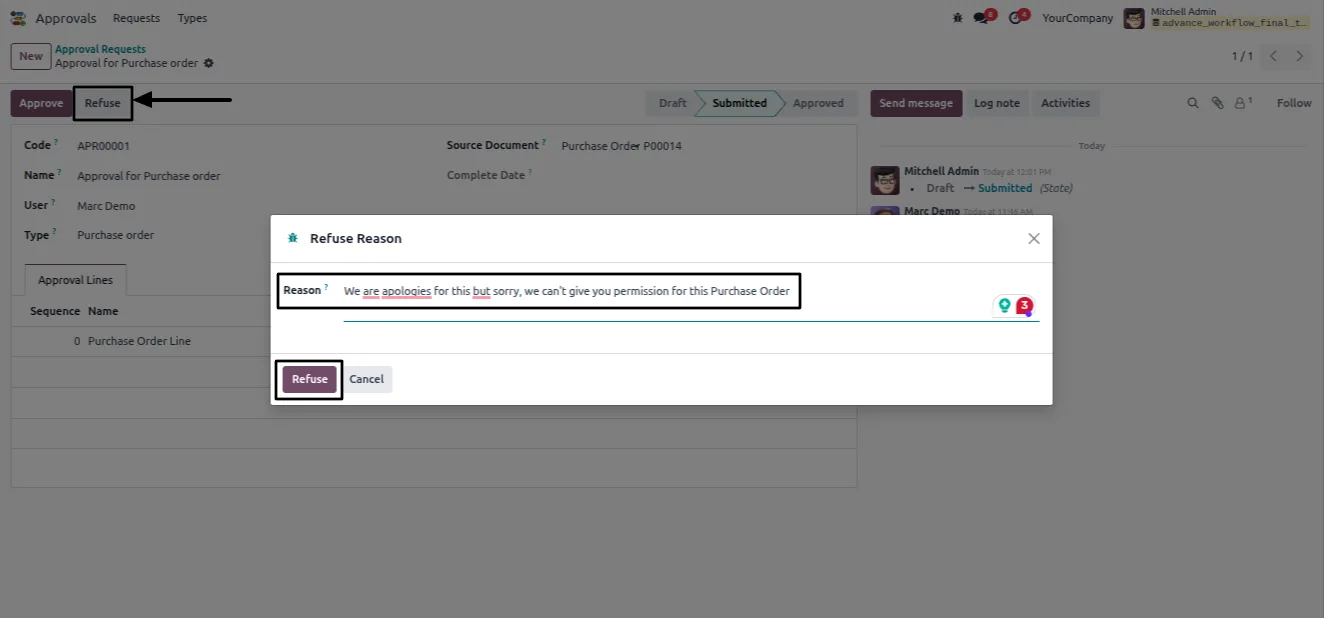1324x618 pixels.
Task: Confirm with the dialog Refuse button
Action: tap(310, 379)
